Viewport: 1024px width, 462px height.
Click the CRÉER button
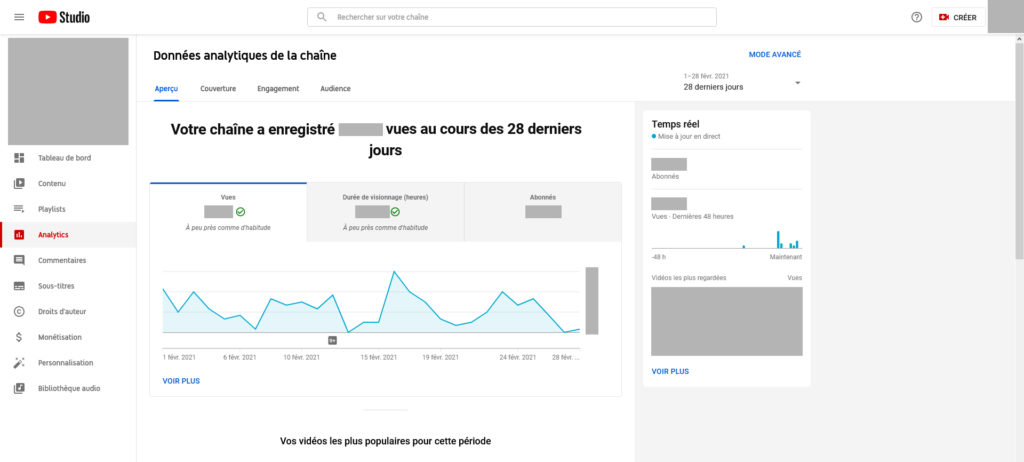pyautogui.click(x=958, y=17)
